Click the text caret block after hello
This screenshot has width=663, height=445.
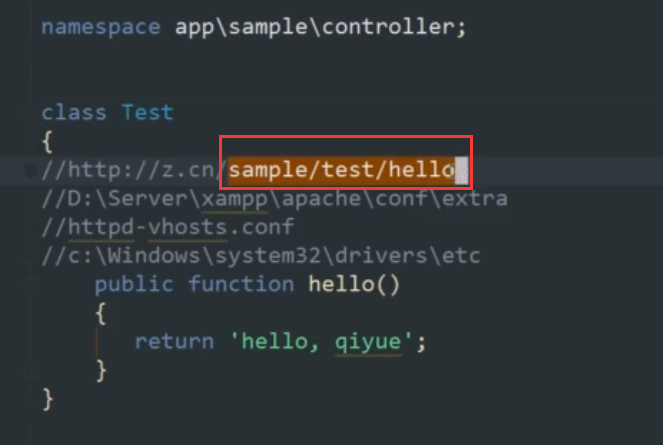pyautogui.click(x=461, y=170)
